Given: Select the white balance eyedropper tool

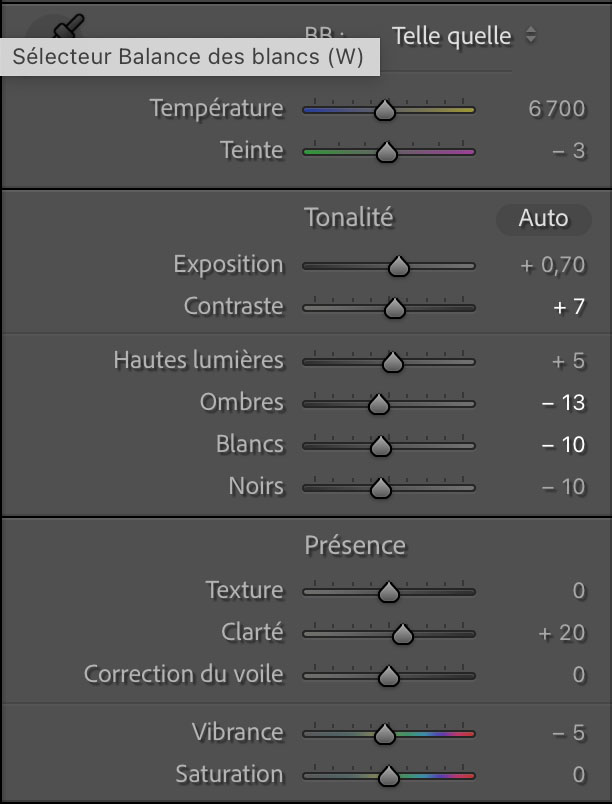Looking at the screenshot, I should point(68,26).
